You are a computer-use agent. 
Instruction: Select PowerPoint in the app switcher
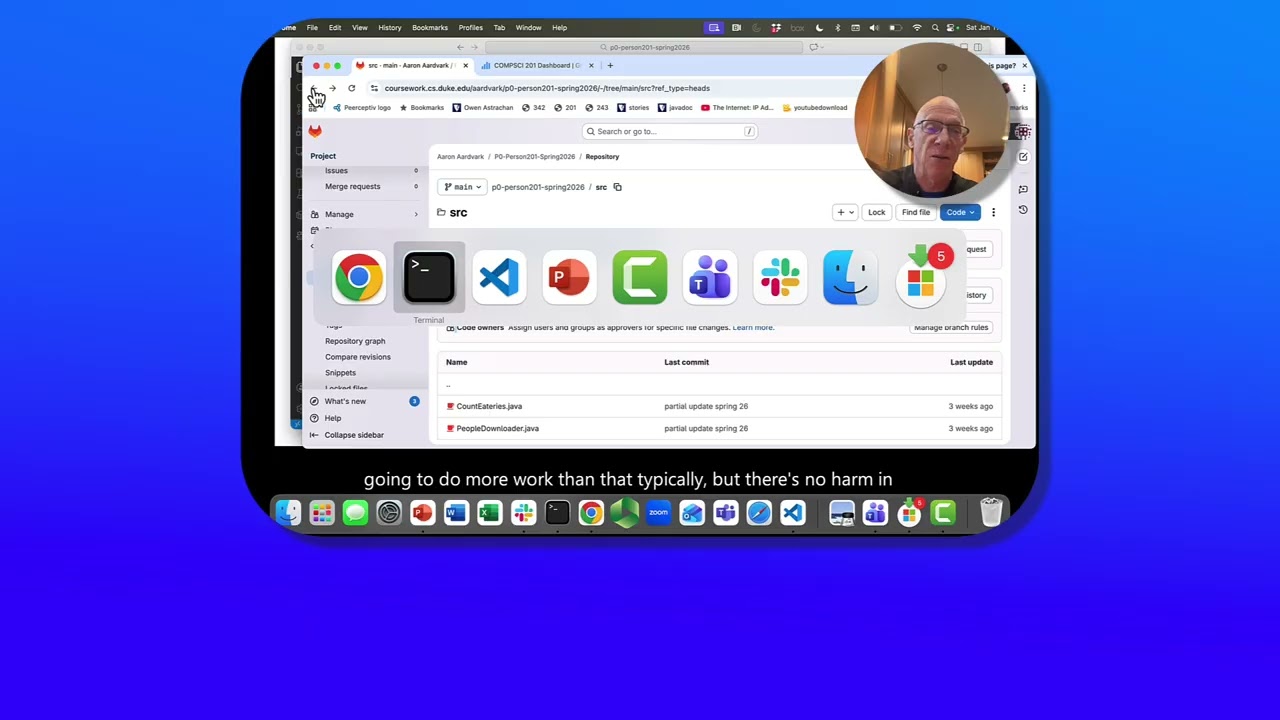(569, 277)
